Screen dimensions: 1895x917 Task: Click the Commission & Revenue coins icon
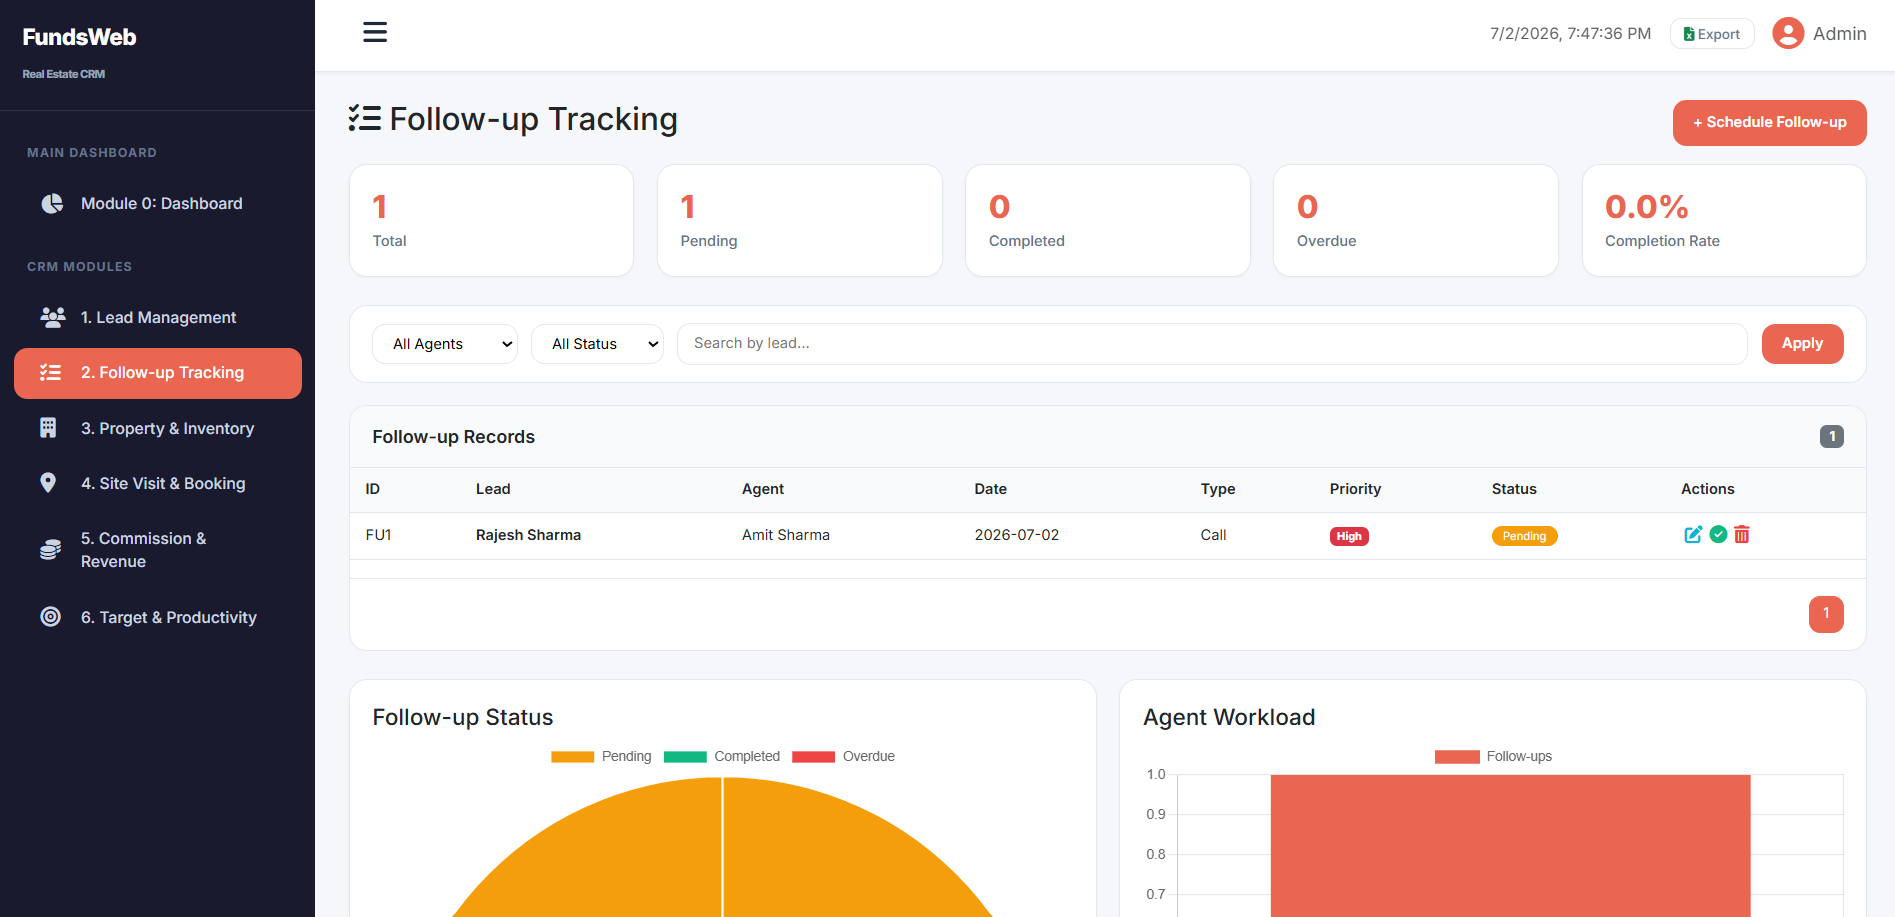point(50,550)
